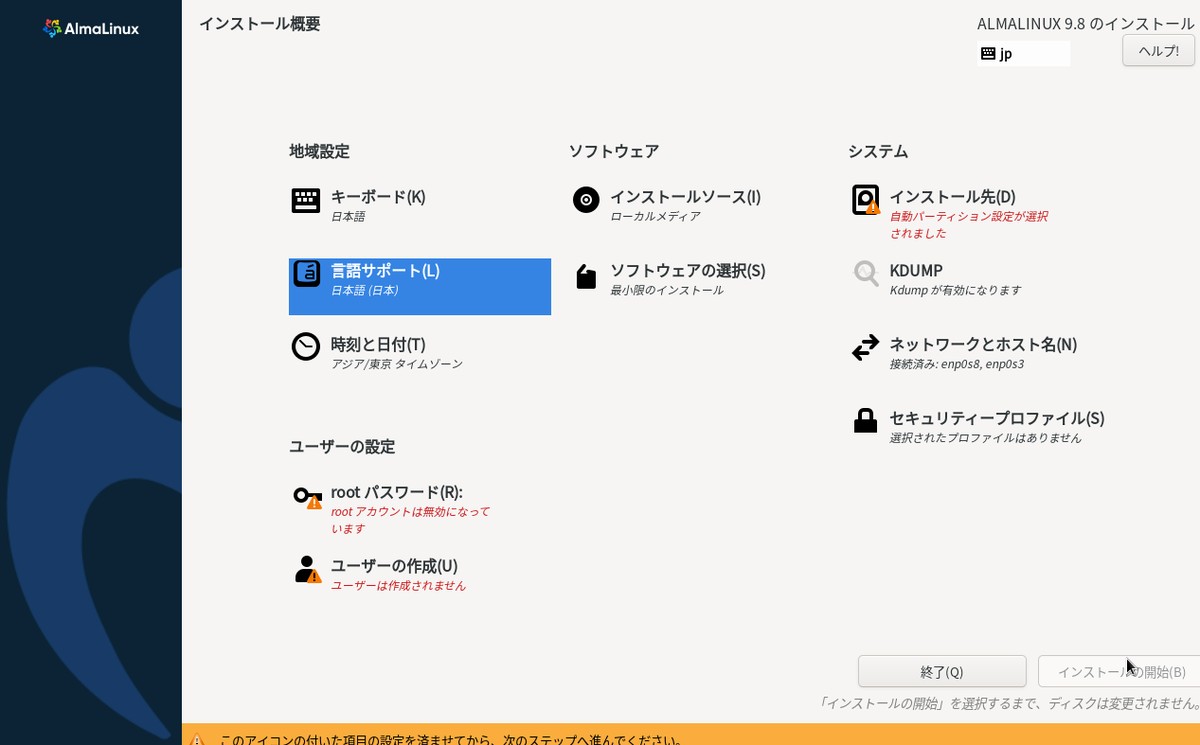Click the magnifier icon for KDUMP
Image resolution: width=1200 pixels, height=745 pixels.
coord(865,273)
